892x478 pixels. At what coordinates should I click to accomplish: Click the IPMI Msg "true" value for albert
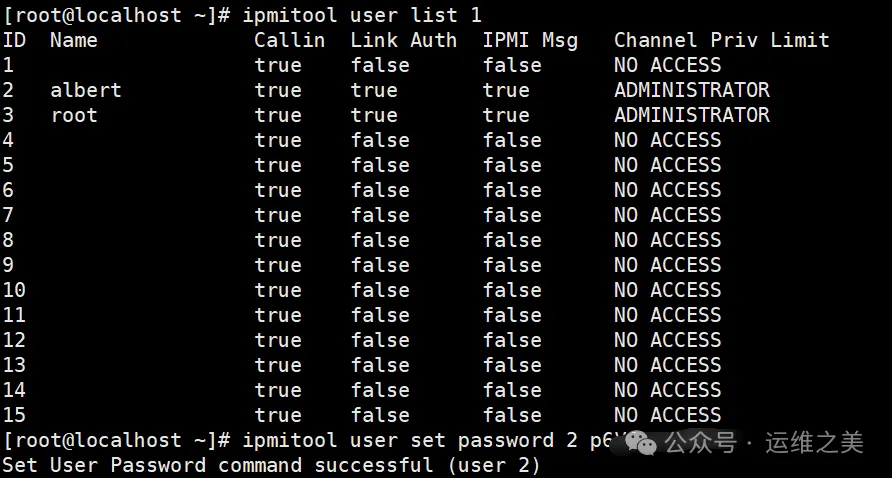coord(506,90)
